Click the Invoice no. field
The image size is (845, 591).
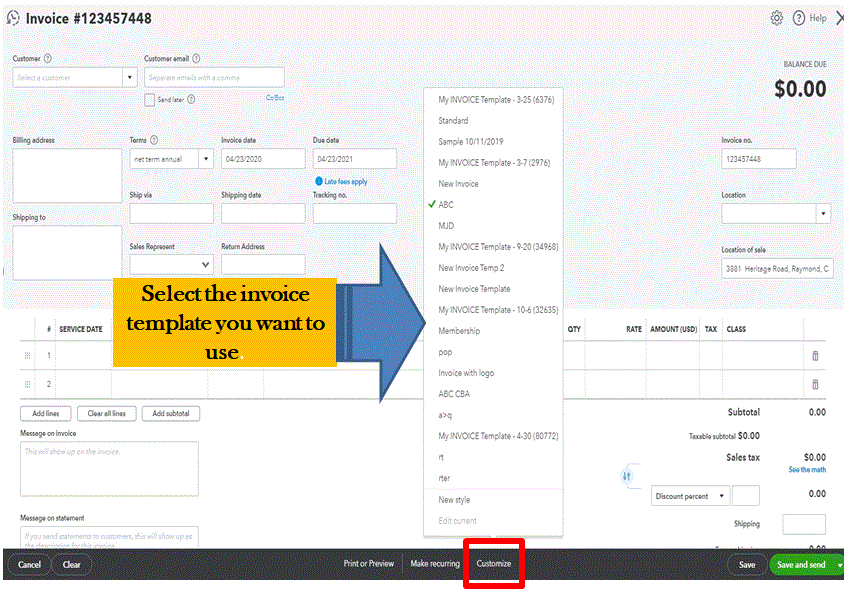[759, 159]
